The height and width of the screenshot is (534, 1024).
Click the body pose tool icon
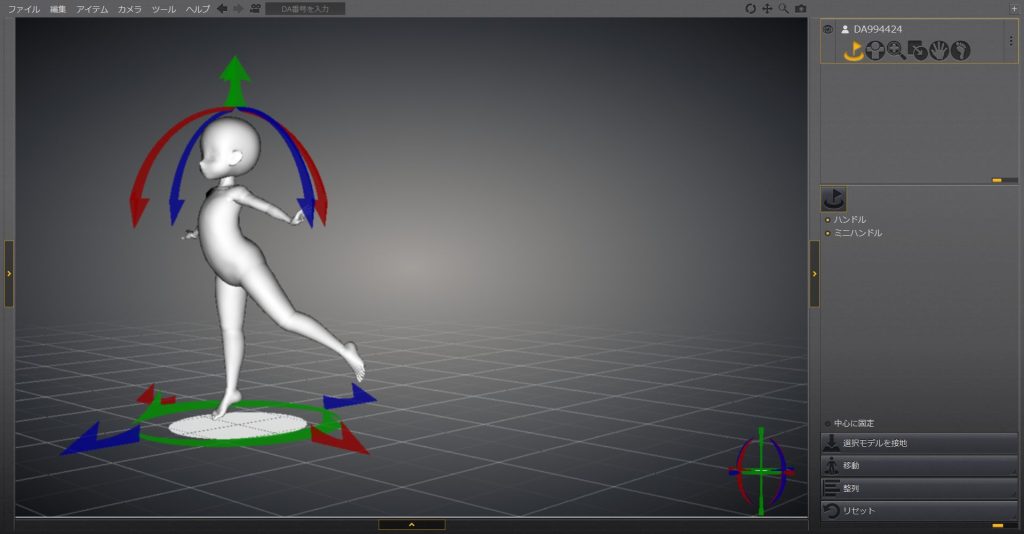[x=875, y=50]
